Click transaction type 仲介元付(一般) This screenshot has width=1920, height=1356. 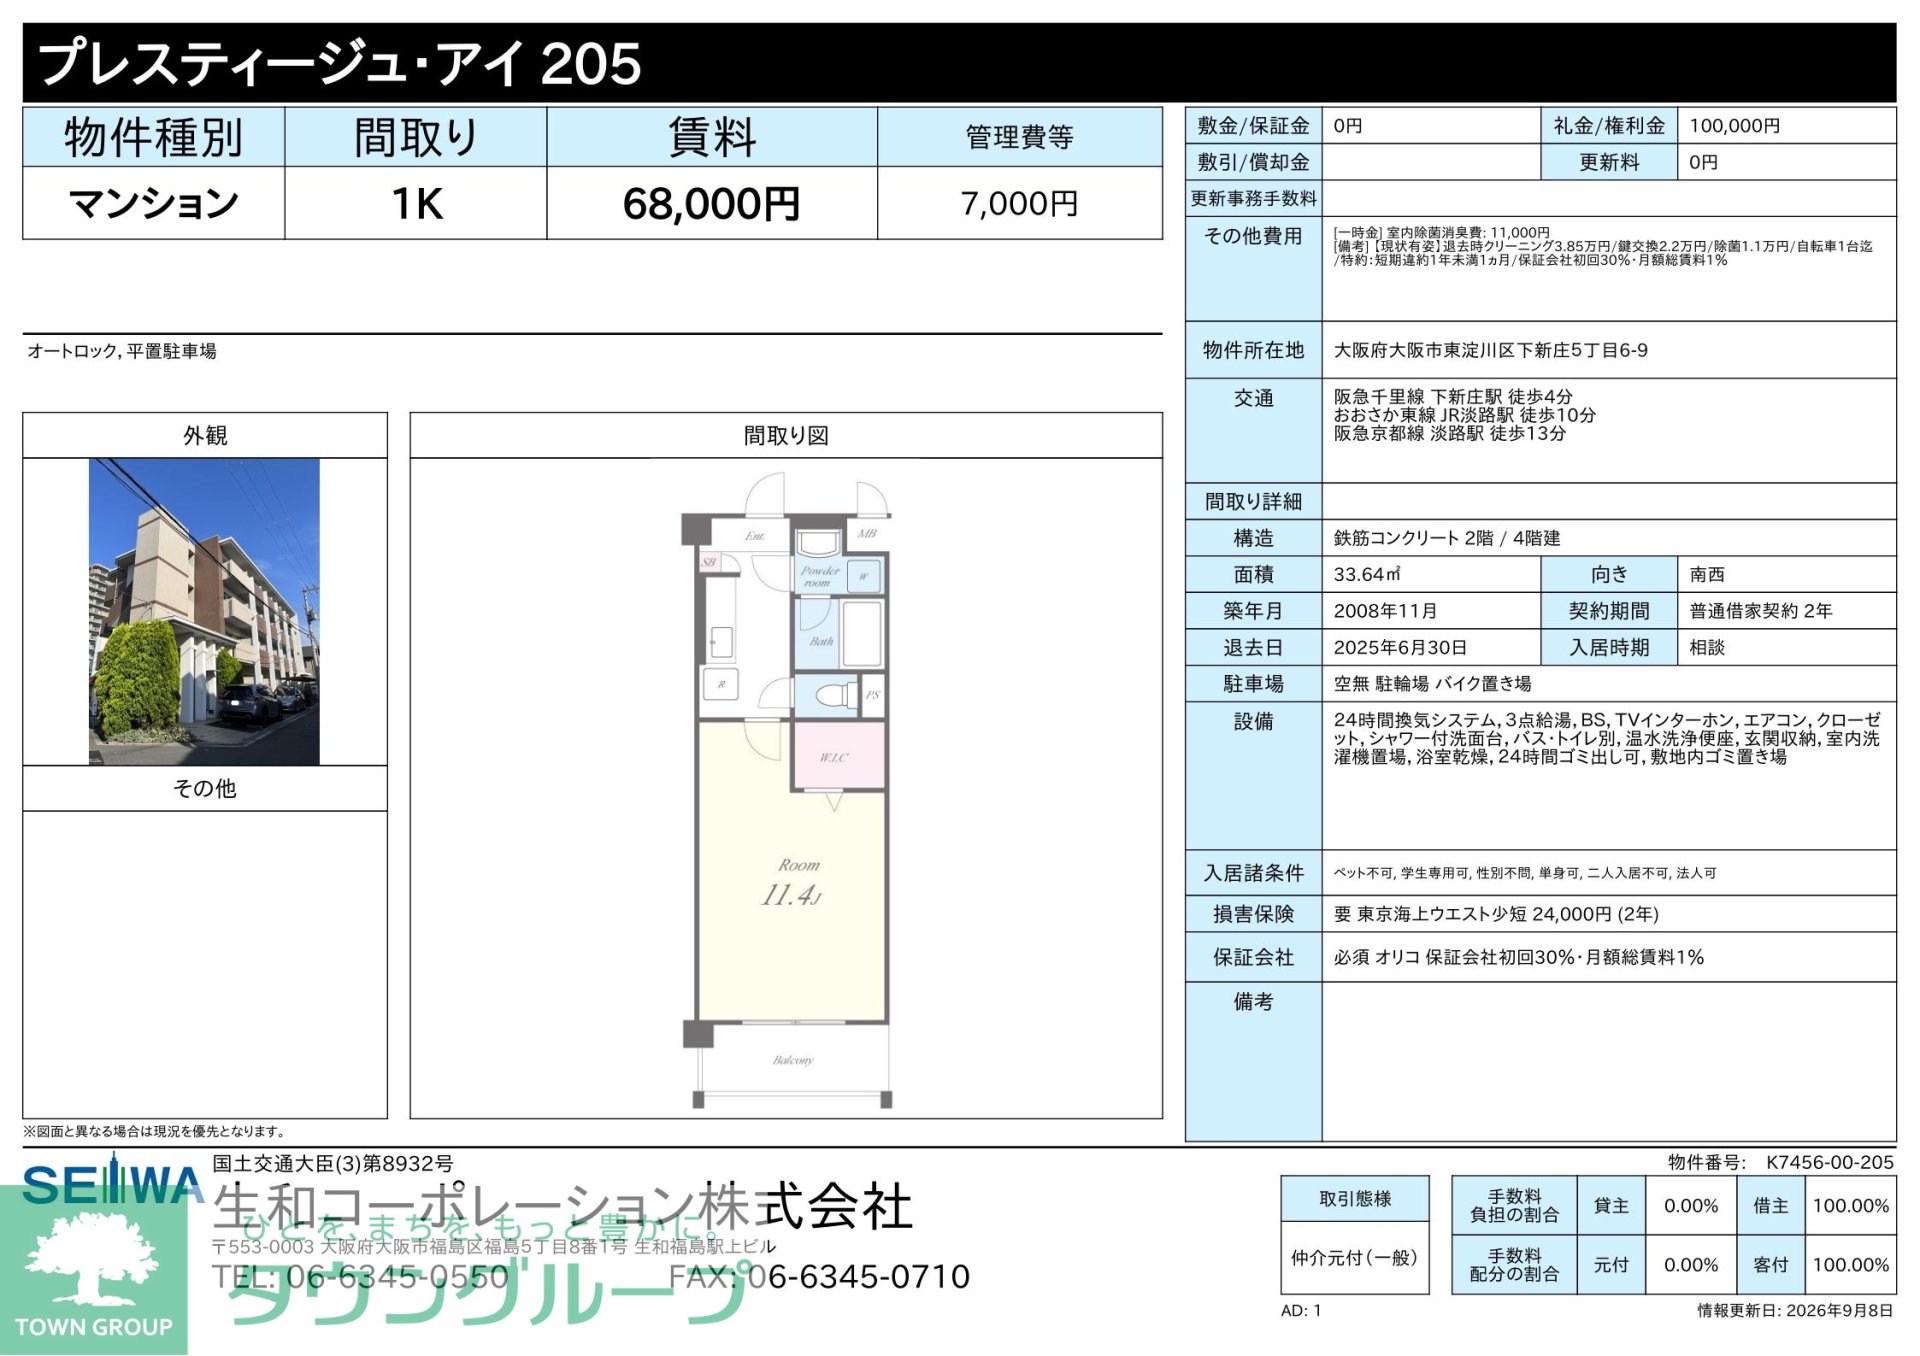[x=1354, y=1258]
